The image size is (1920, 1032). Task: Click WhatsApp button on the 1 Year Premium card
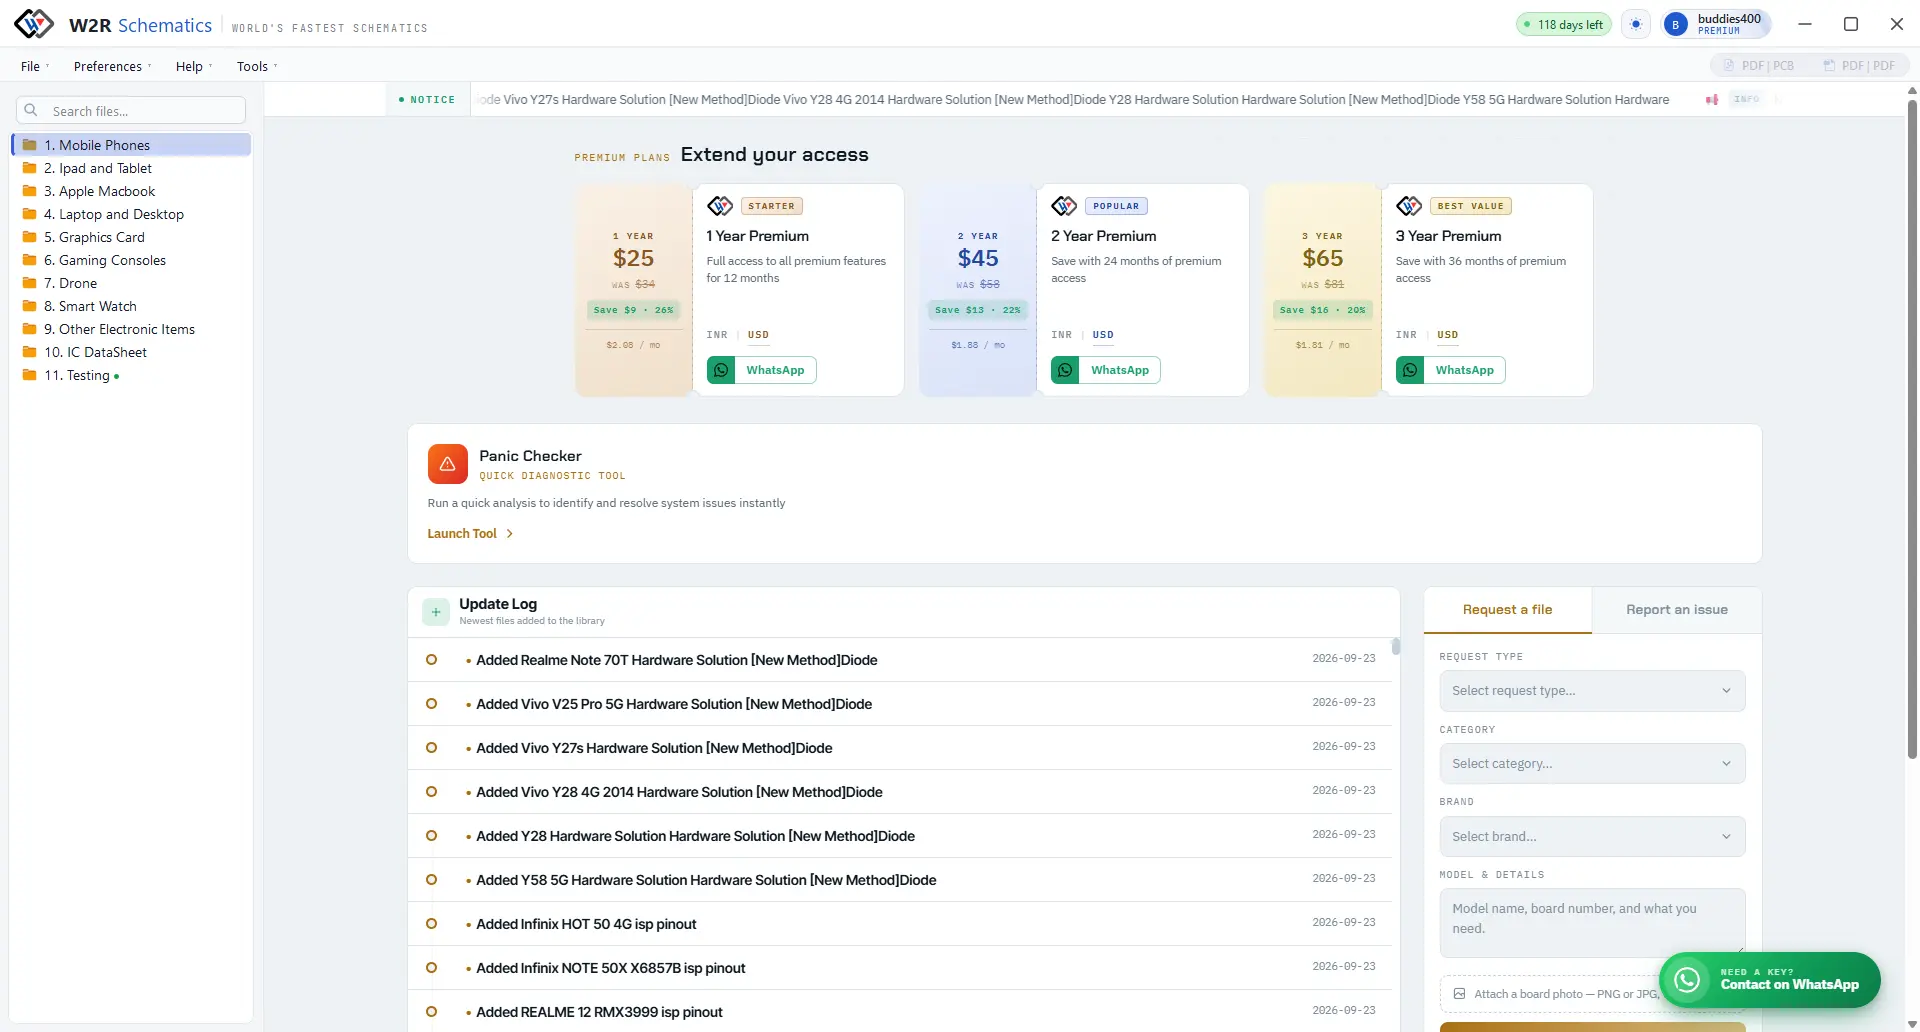[762, 370]
